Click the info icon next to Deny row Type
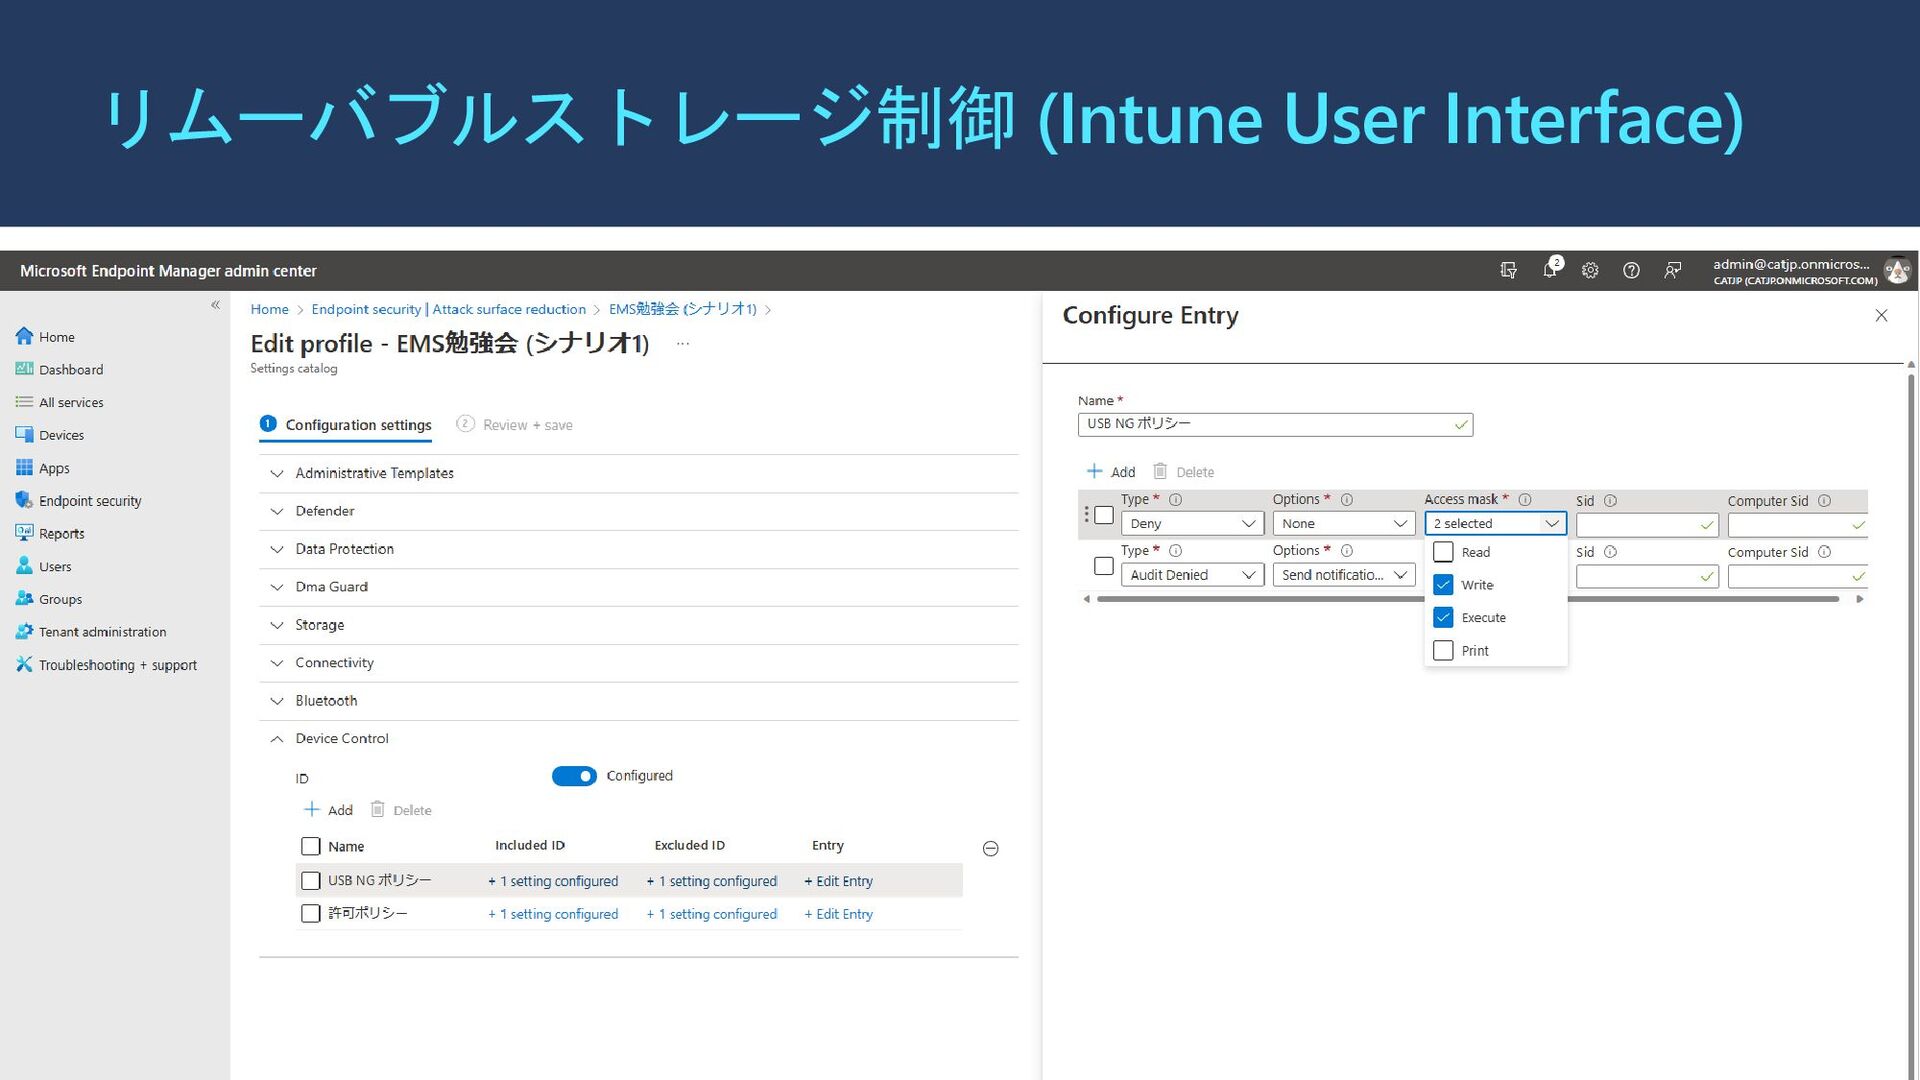 (1176, 499)
